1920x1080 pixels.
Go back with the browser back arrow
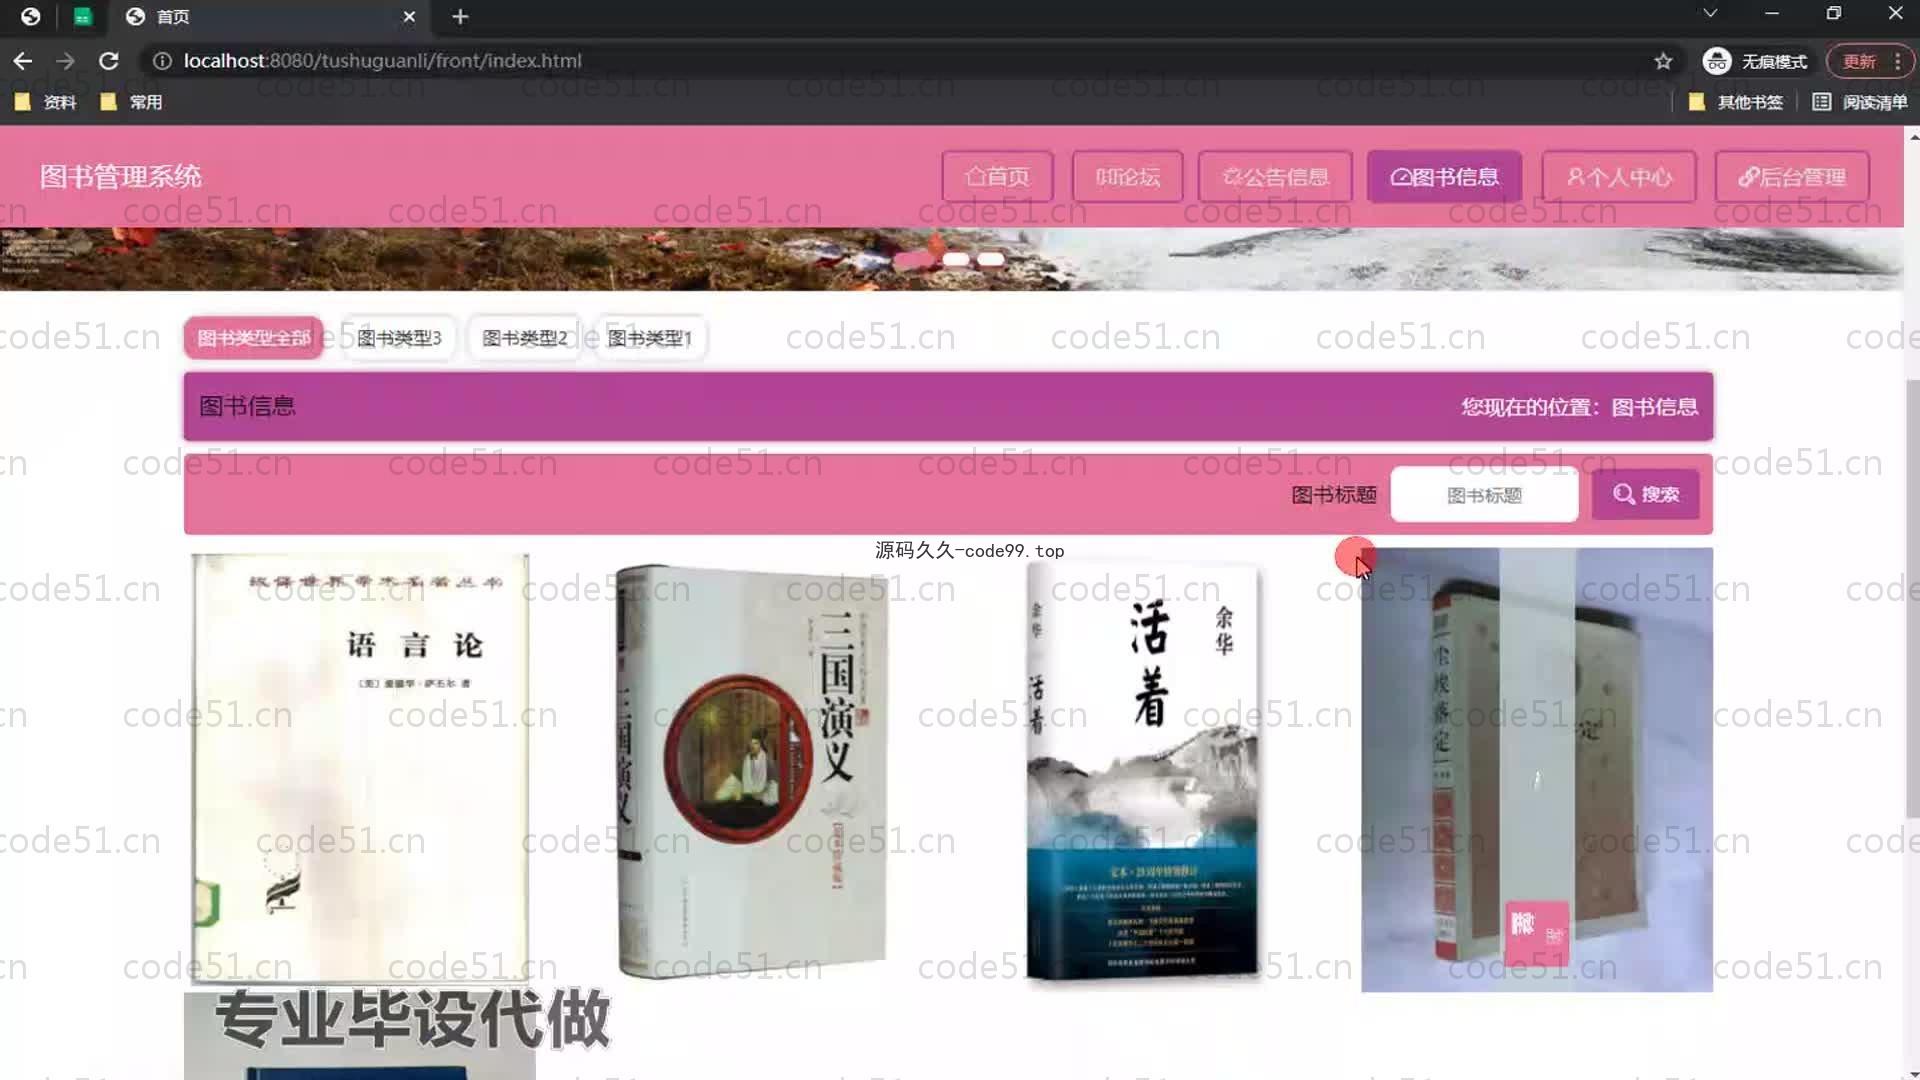(22, 61)
